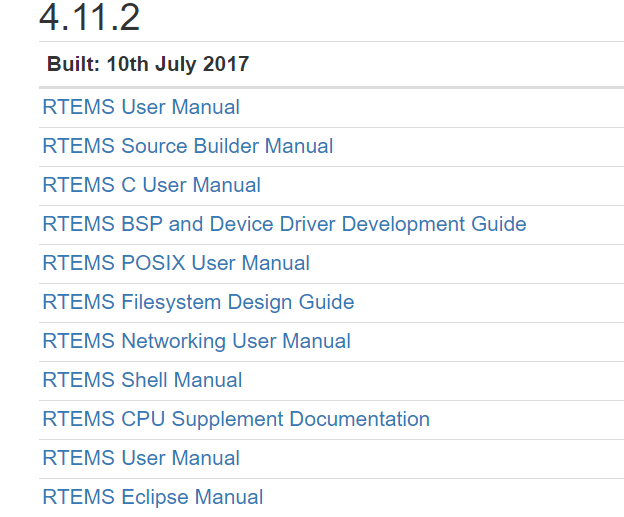Open the RTEMS User Manual link above Source Builder Manual
The height and width of the screenshot is (517, 624).
coord(141,107)
